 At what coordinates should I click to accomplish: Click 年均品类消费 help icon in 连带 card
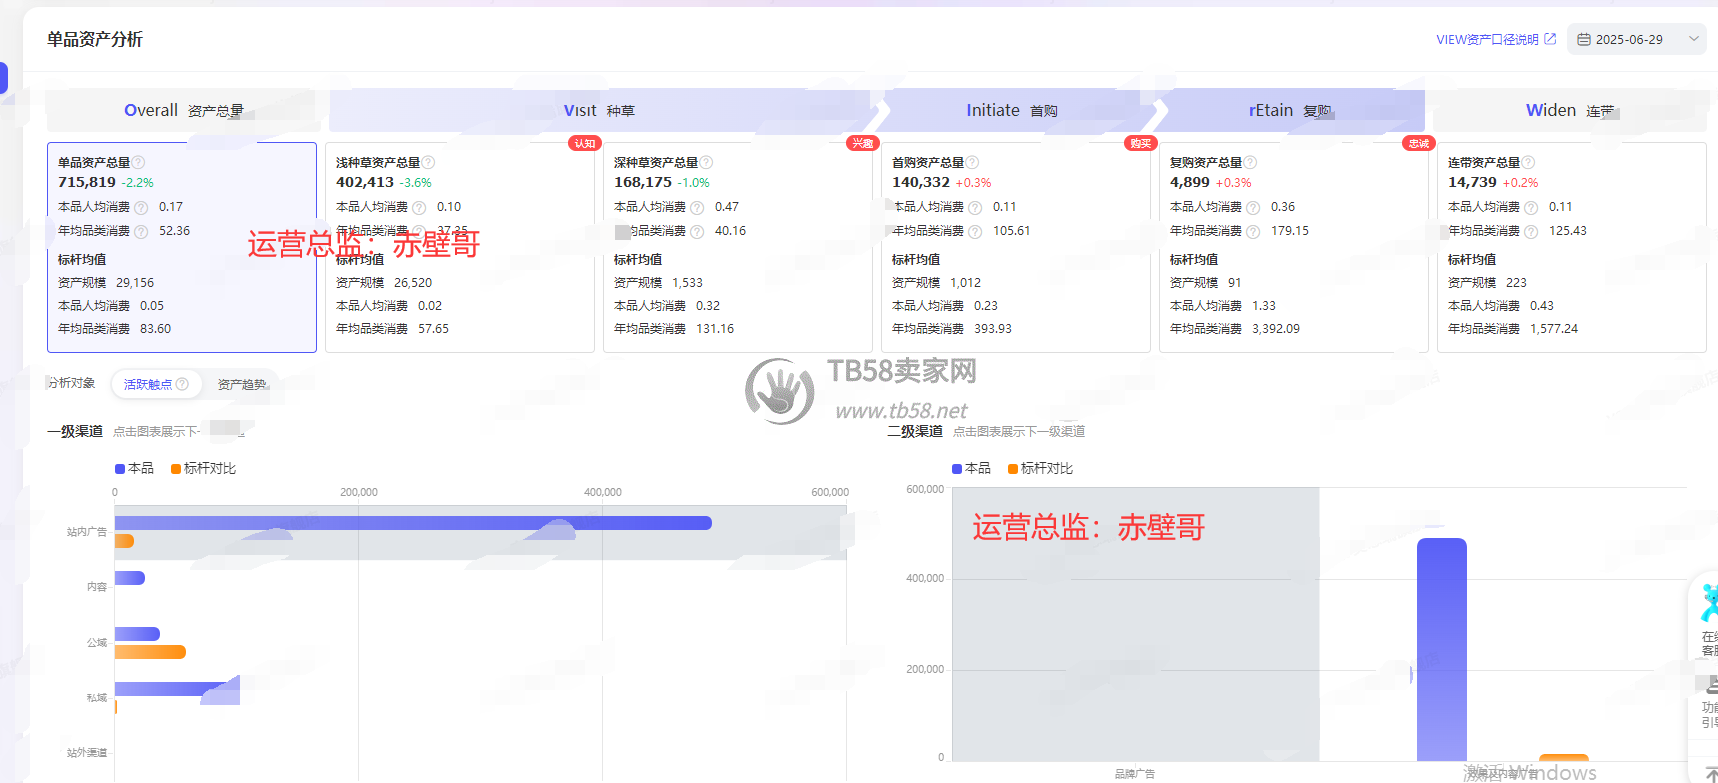(1531, 232)
